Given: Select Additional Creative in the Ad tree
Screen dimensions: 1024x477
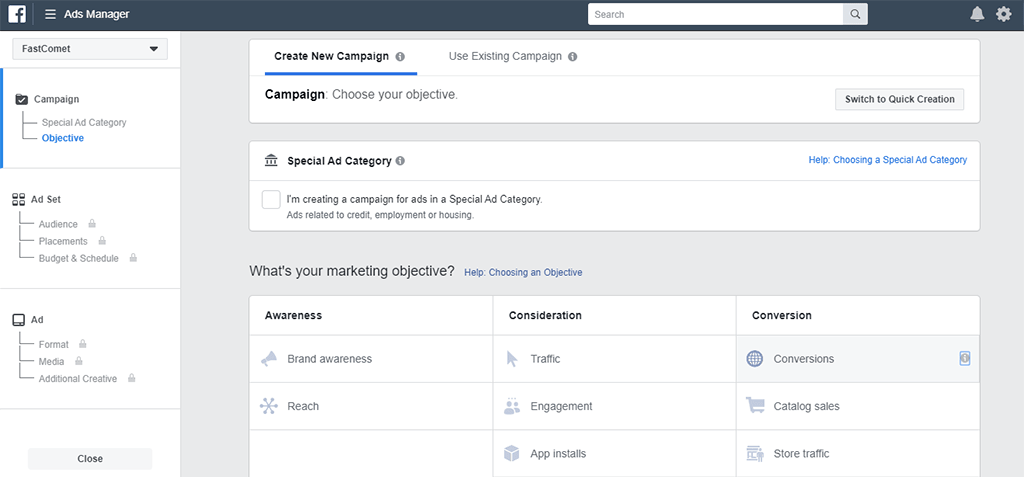Looking at the screenshot, I should [78, 379].
